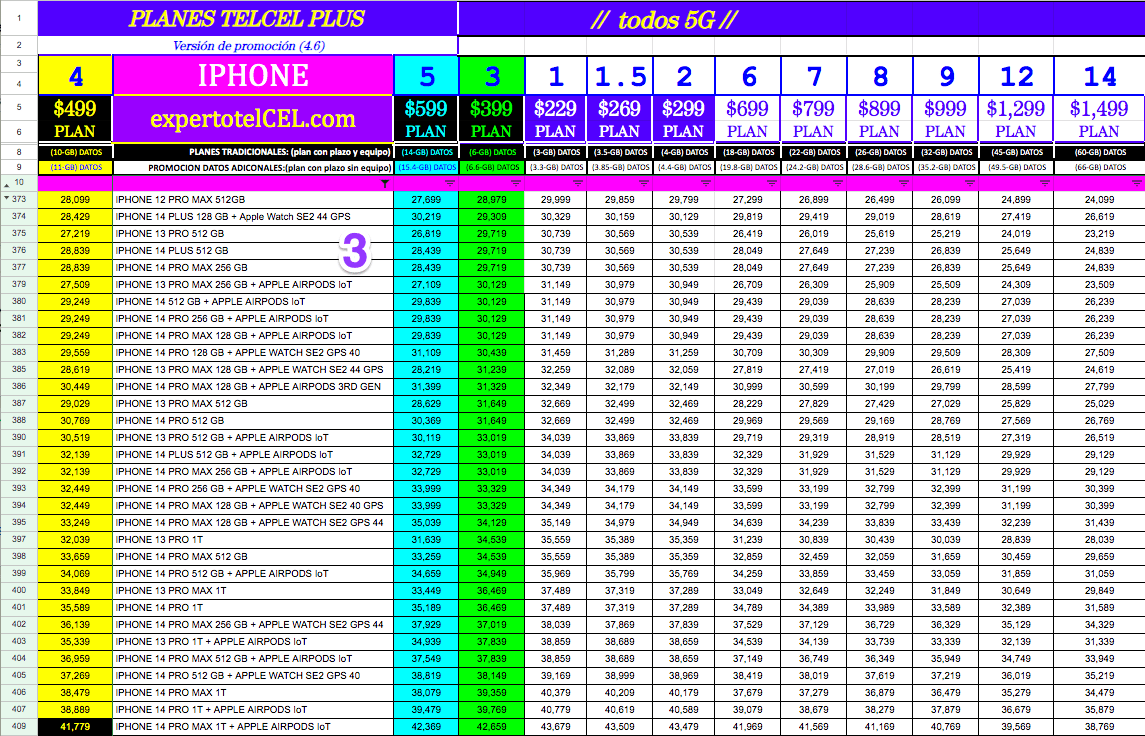The width and height of the screenshot is (1145, 736).
Task: Click the 42,659 cell in the green column
Action: pyautogui.click(x=491, y=727)
